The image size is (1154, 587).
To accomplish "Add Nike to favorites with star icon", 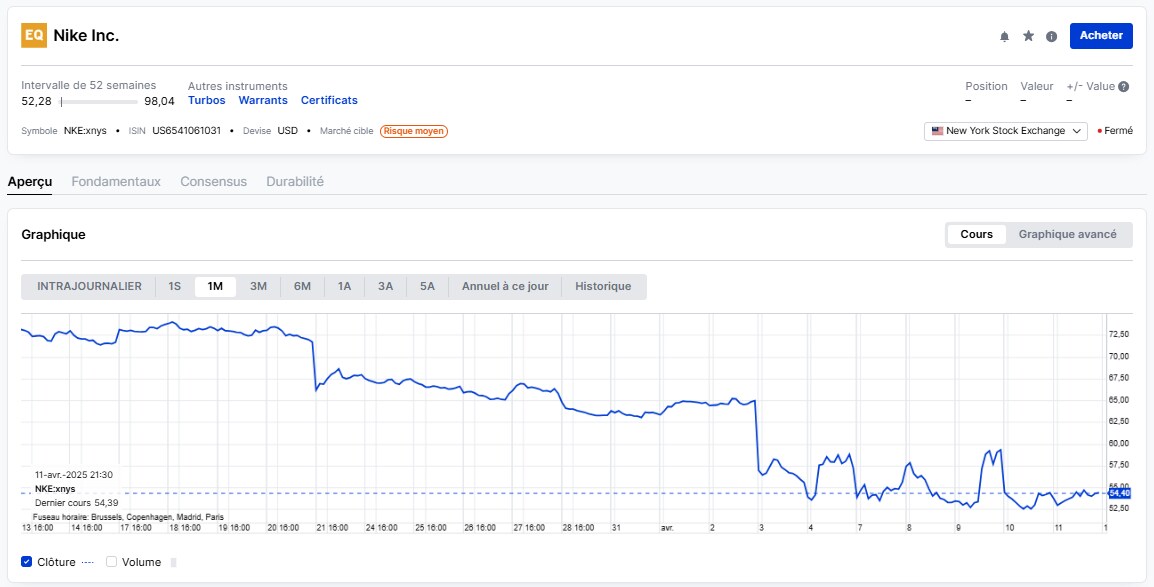I will (1028, 36).
